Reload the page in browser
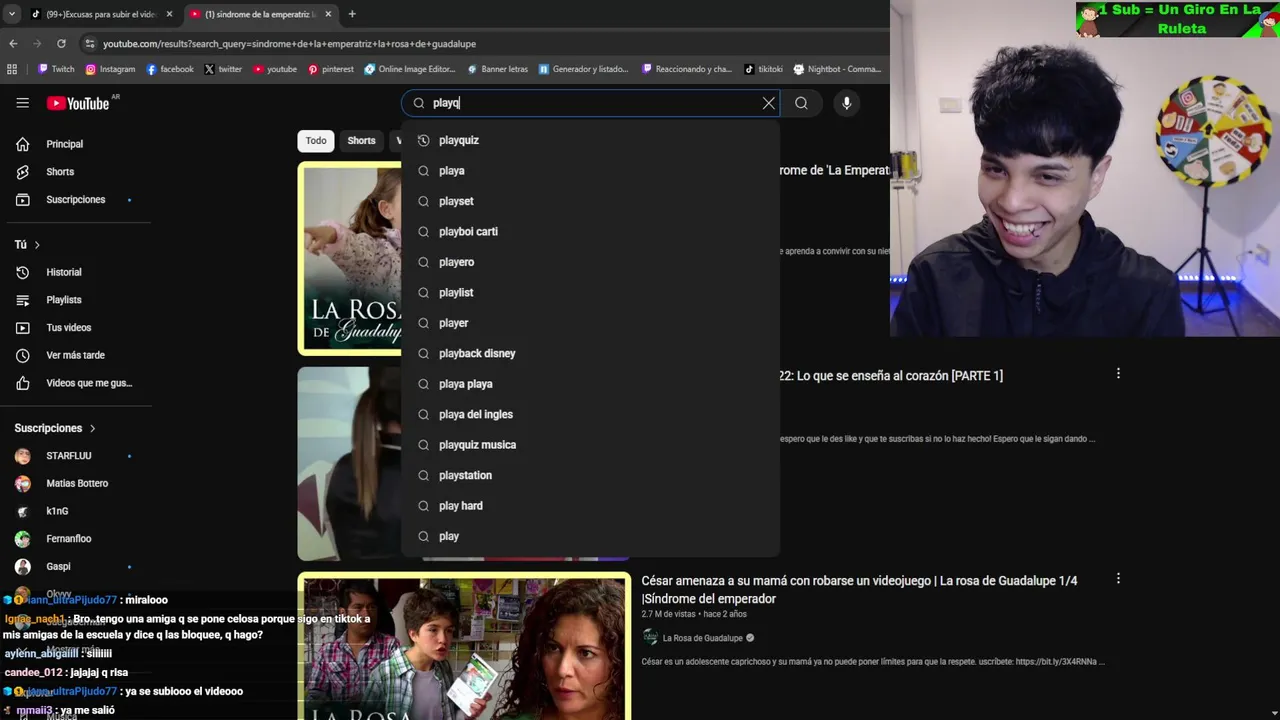The image size is (1280, 720). [61, 44]
